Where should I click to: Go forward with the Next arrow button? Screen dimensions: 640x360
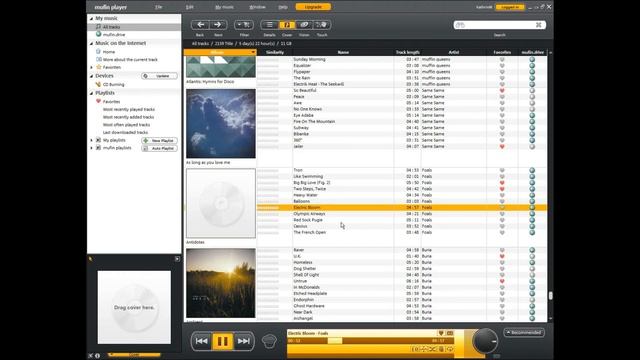click(x=218, y=25)
